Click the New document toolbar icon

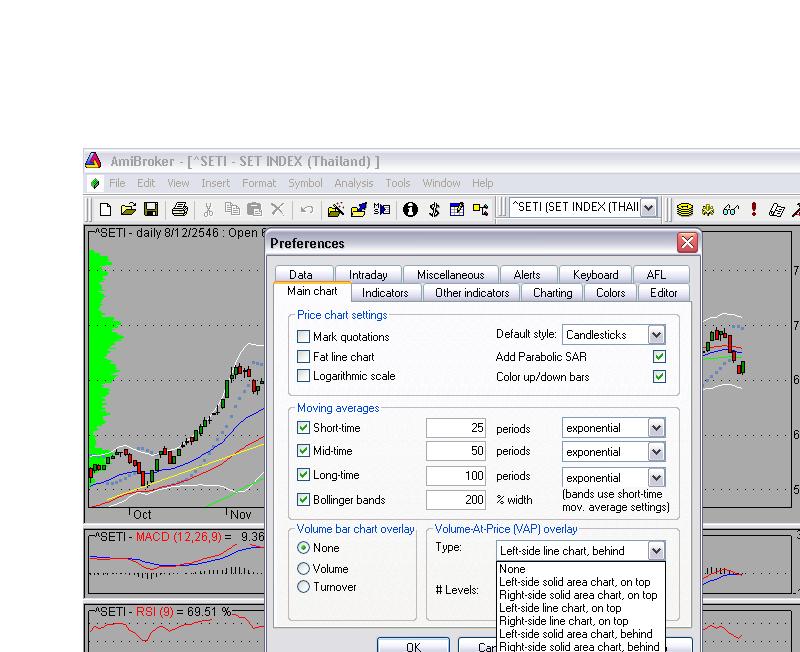pyautogui.click(x=105, y=209)
